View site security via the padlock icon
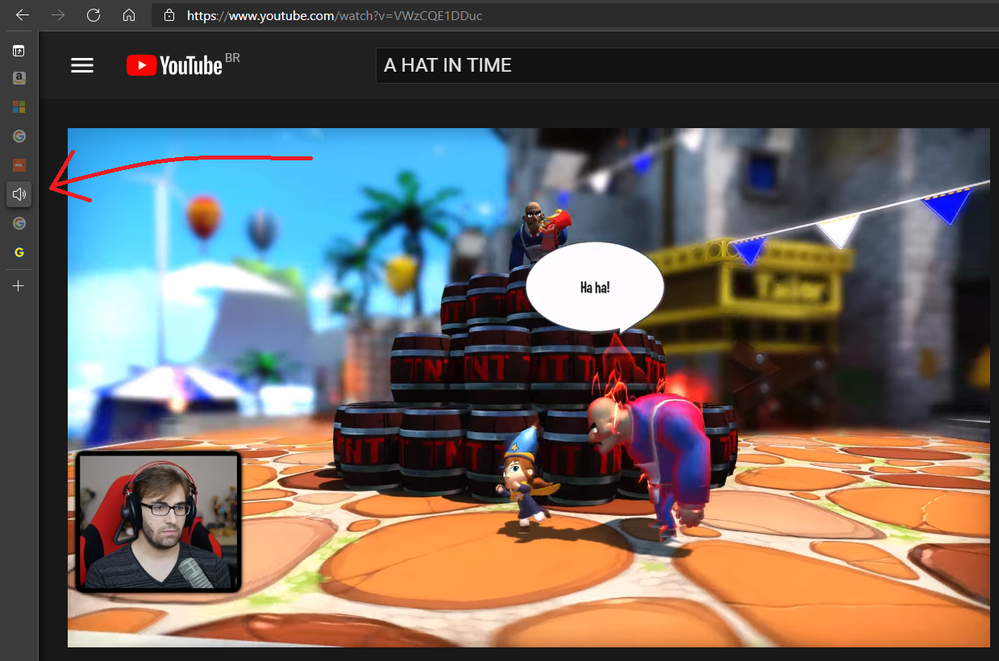This screenshot has width=999, height=661. pos(167,15)
